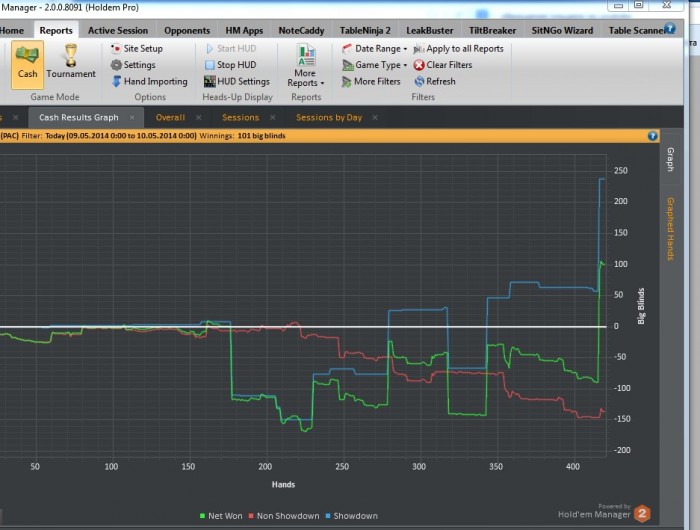Open Graphed Hands side panel

coord(670,229)
